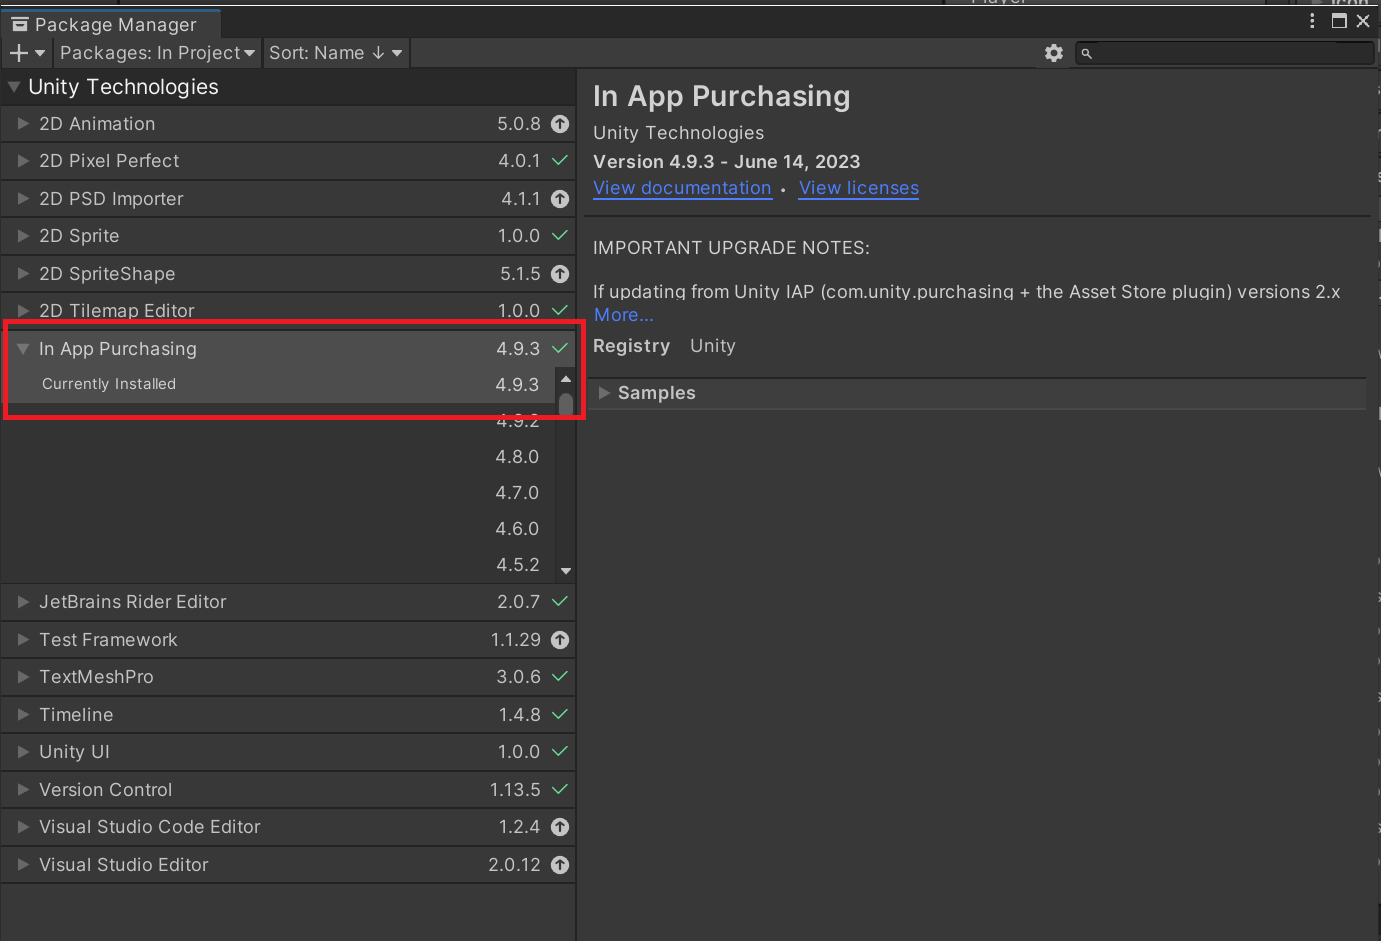This screenshot has height=941, width=1381.
Task: Click the View licenses link
Action: click(x=858, y=188)
